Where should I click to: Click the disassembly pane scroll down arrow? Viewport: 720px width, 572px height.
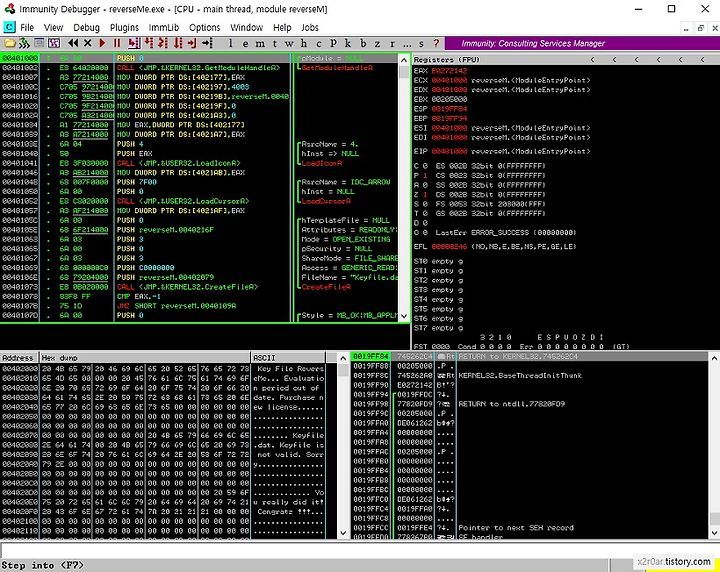[404, 316]
